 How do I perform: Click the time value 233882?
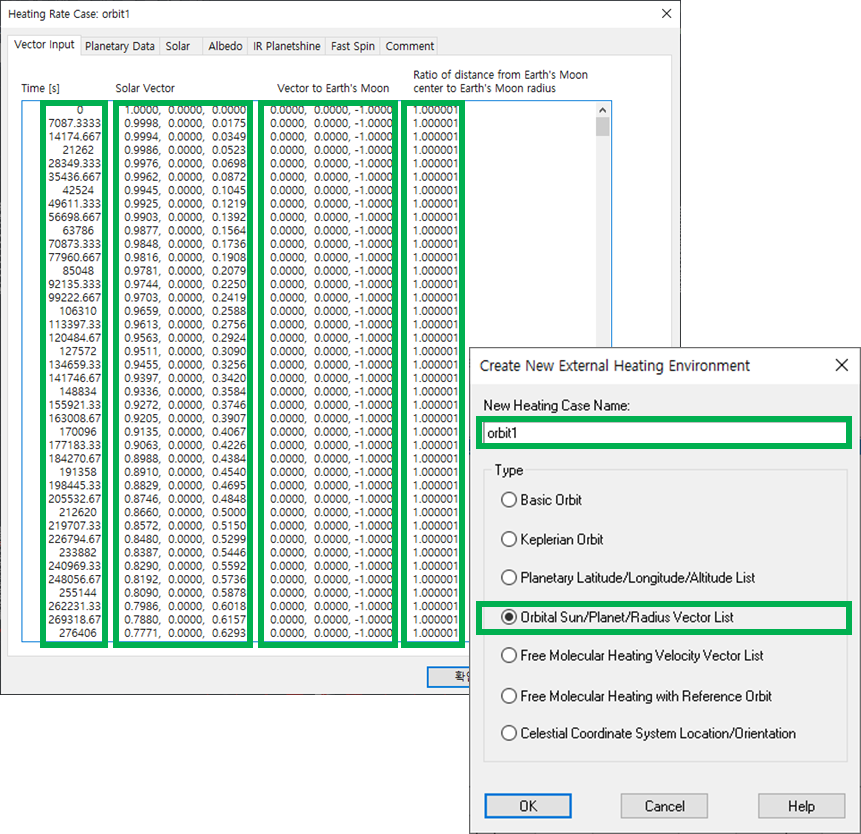[x=78, y=552]
